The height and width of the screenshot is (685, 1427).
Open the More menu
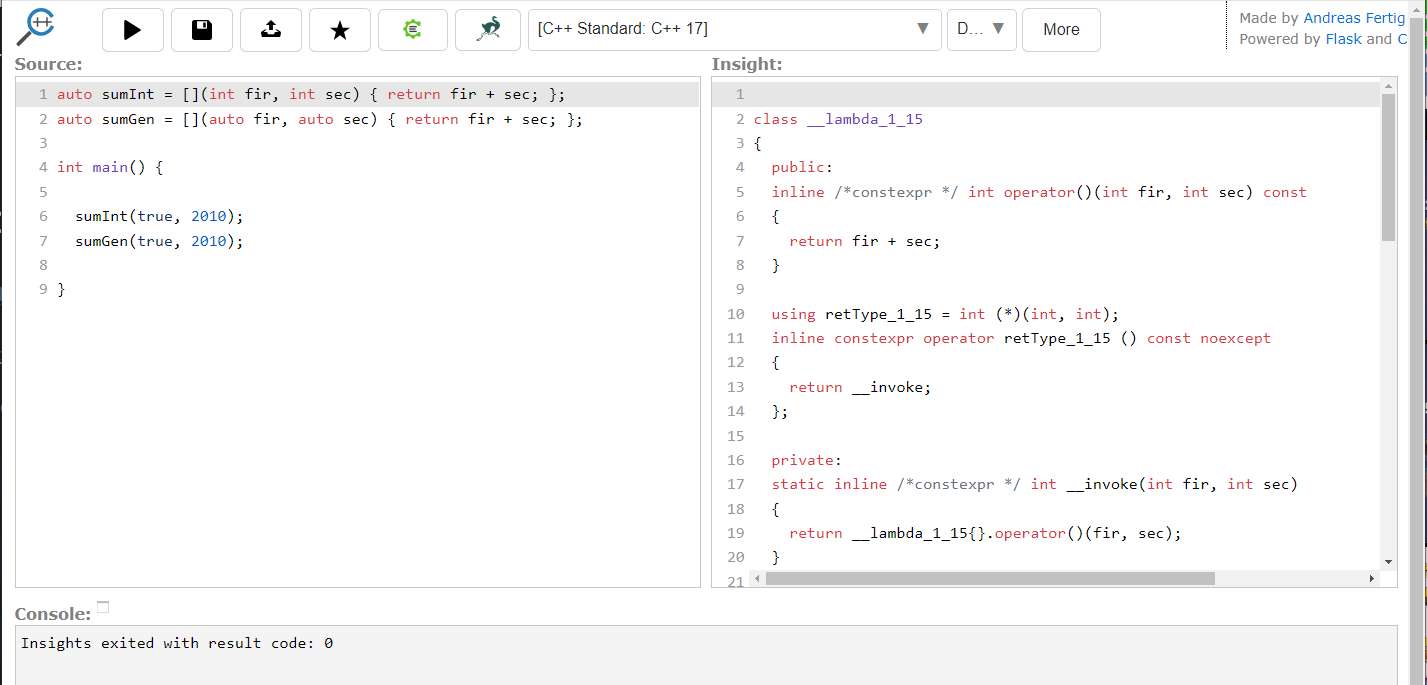[x=1061, y=30]
